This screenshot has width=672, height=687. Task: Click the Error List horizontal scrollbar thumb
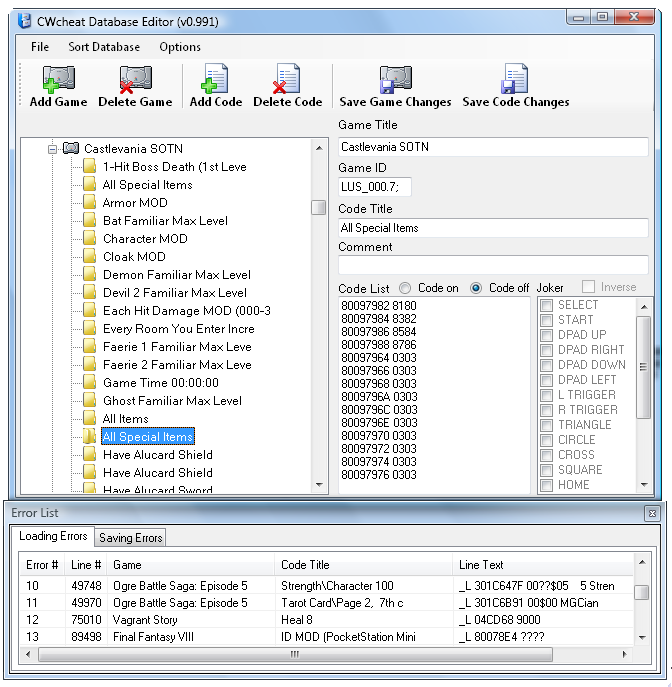click(x=296, y=655)
